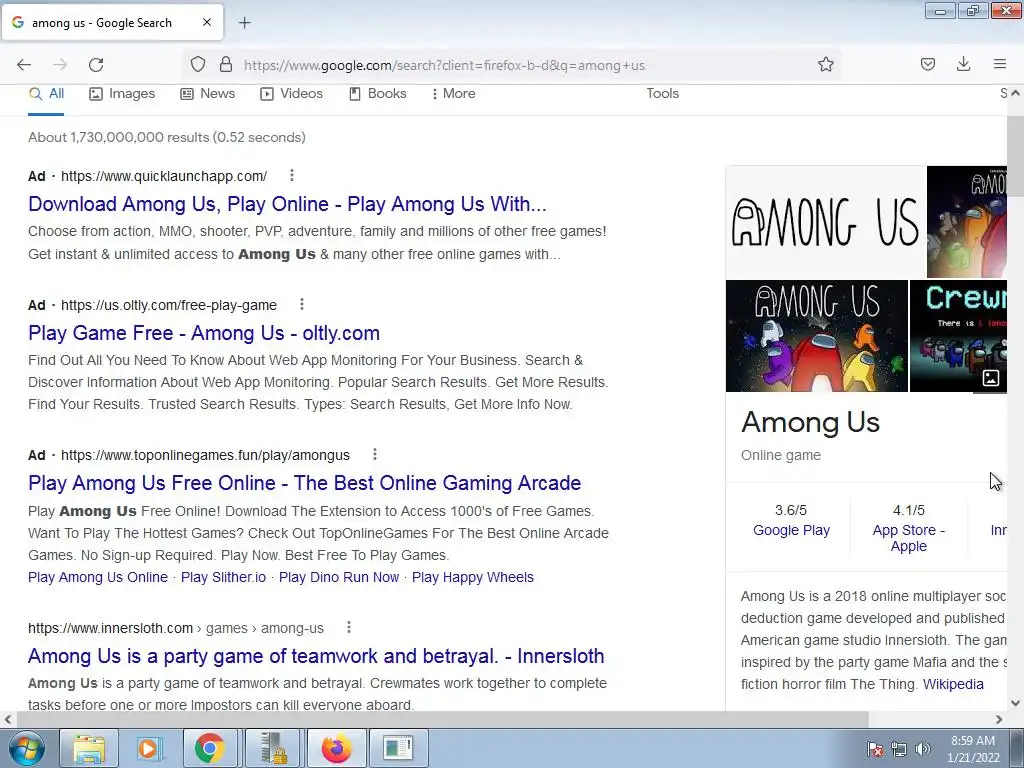Image resolution: width=1024 pixels, height=768 pixels.
Task: Open the Google Play rating link
Action: coord(791,530)
